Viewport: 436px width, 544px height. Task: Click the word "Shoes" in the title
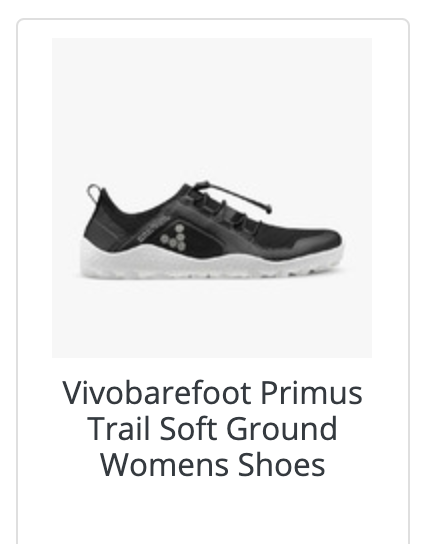pyautogui.click(x=282, y=465)
